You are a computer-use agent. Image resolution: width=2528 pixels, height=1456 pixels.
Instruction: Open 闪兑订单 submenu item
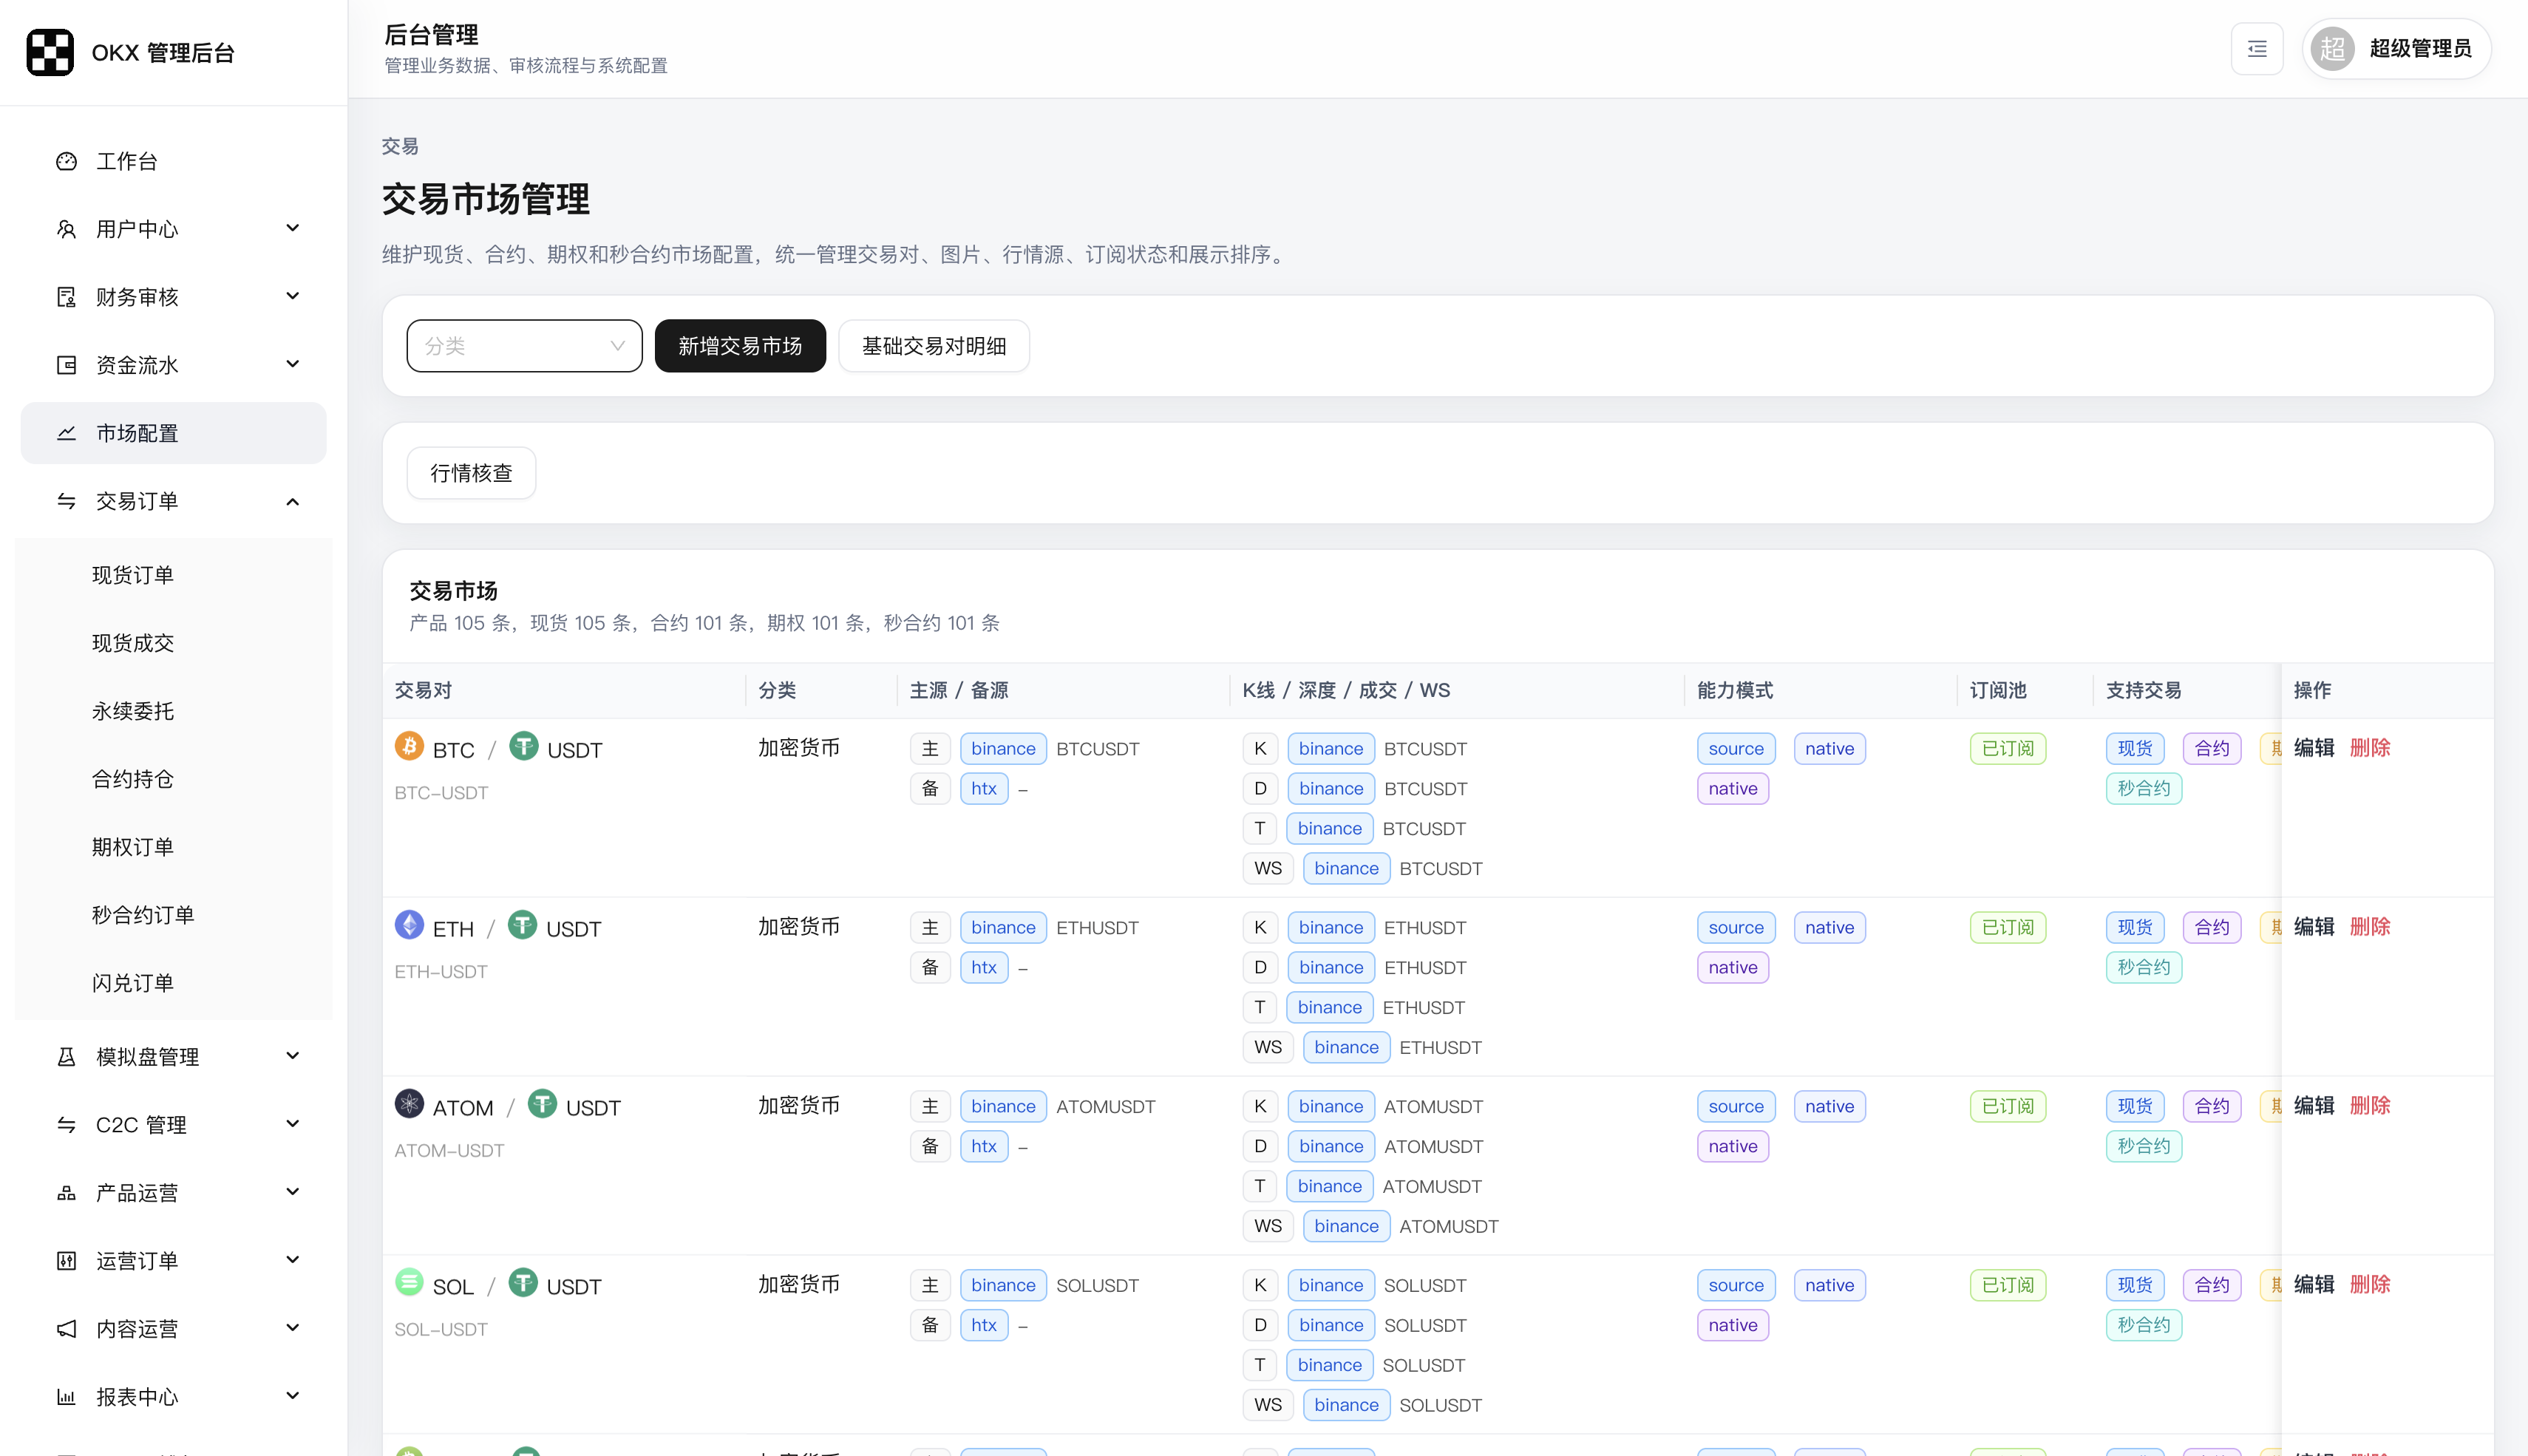(x=174, y=983)
